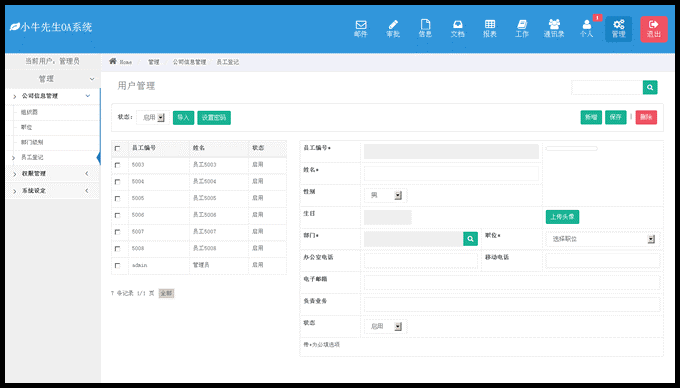Click the 电子邮箱 input field
This screenshot has width=680, height=388.
(x=512, y=283)
